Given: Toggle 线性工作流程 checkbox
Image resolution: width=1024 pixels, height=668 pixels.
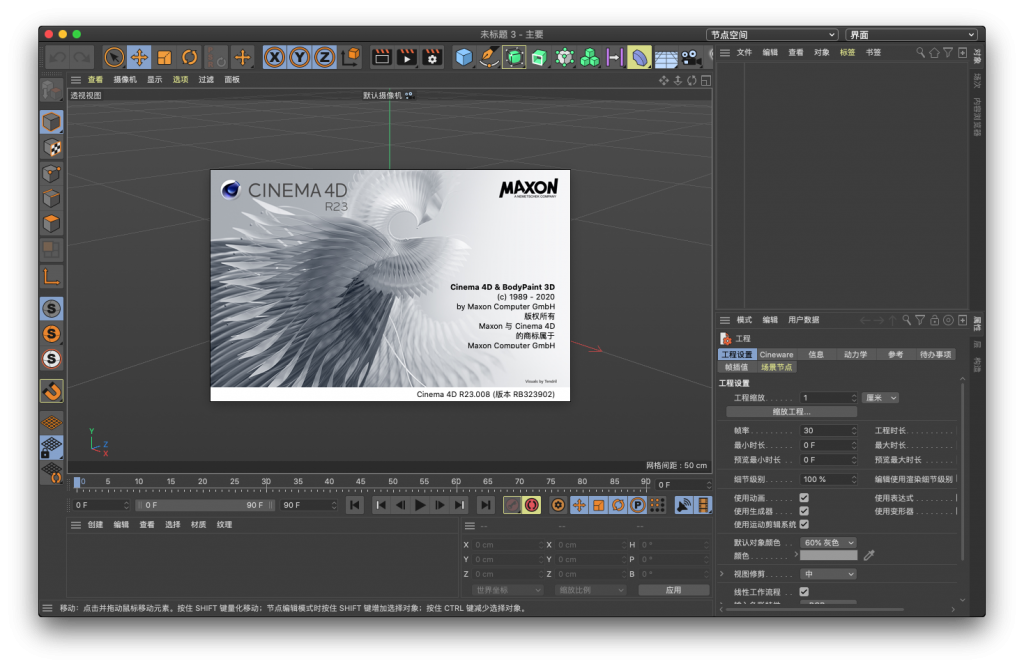Looking at the screenshot, I should point(804,592).
